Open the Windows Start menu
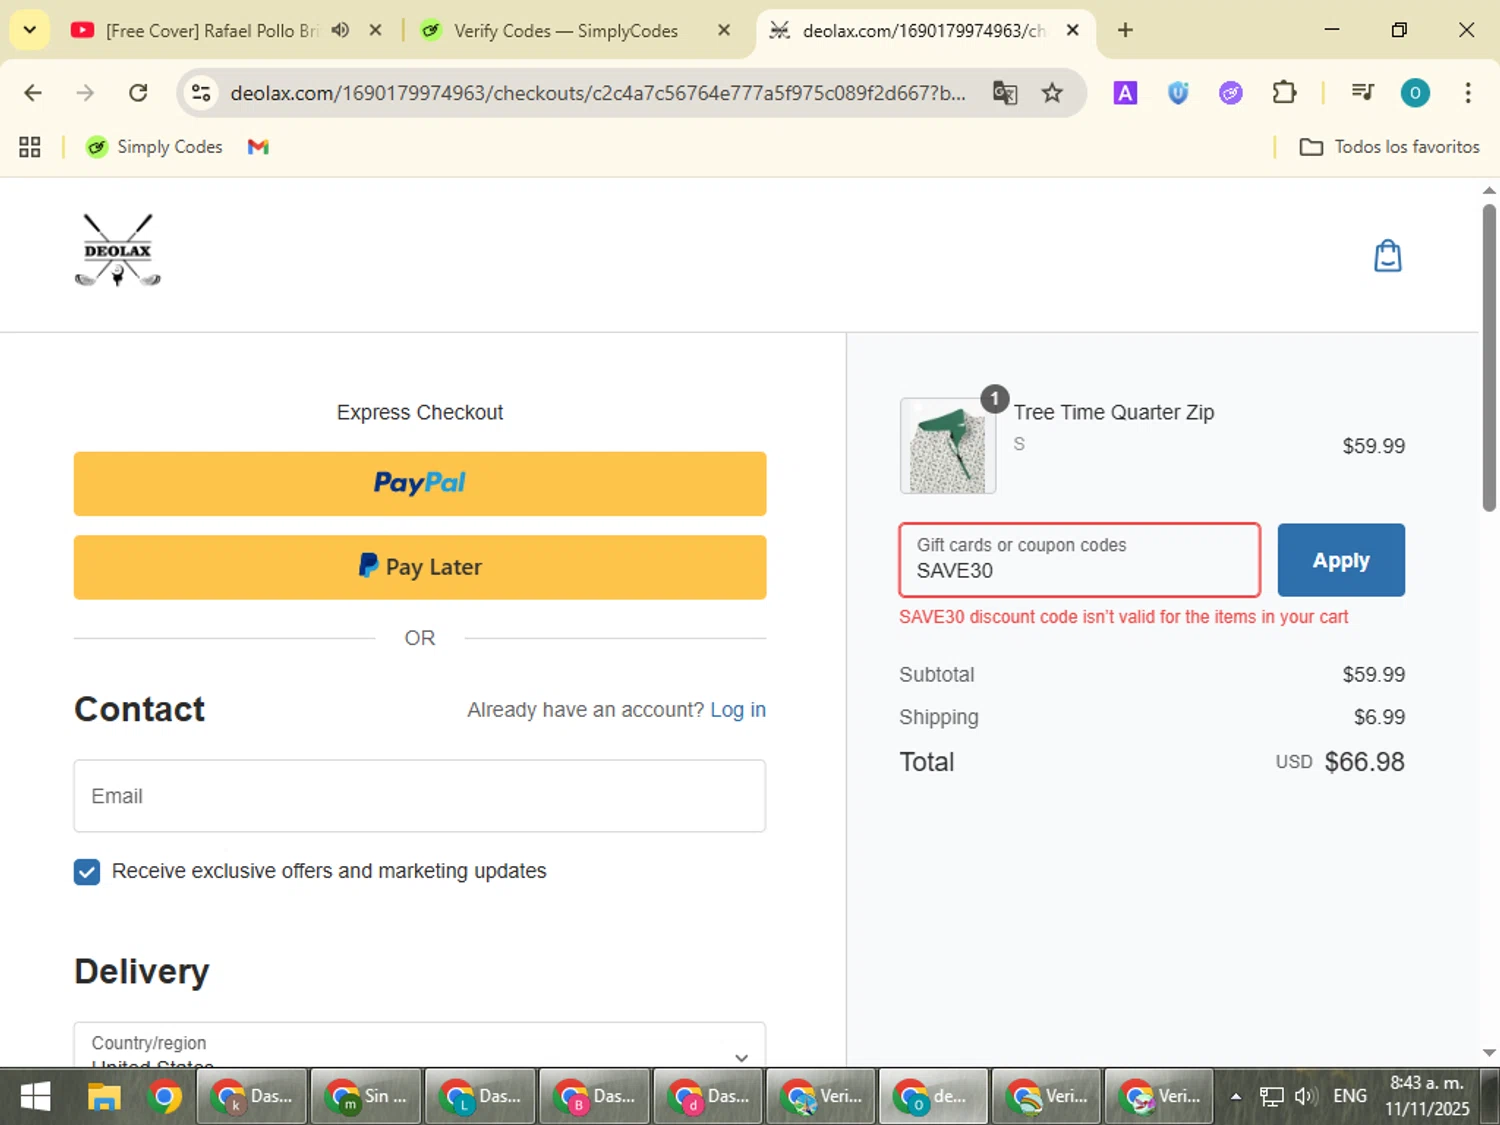The width and height of the screenshot is (1500, 1125). click(x=35, y=1097)
